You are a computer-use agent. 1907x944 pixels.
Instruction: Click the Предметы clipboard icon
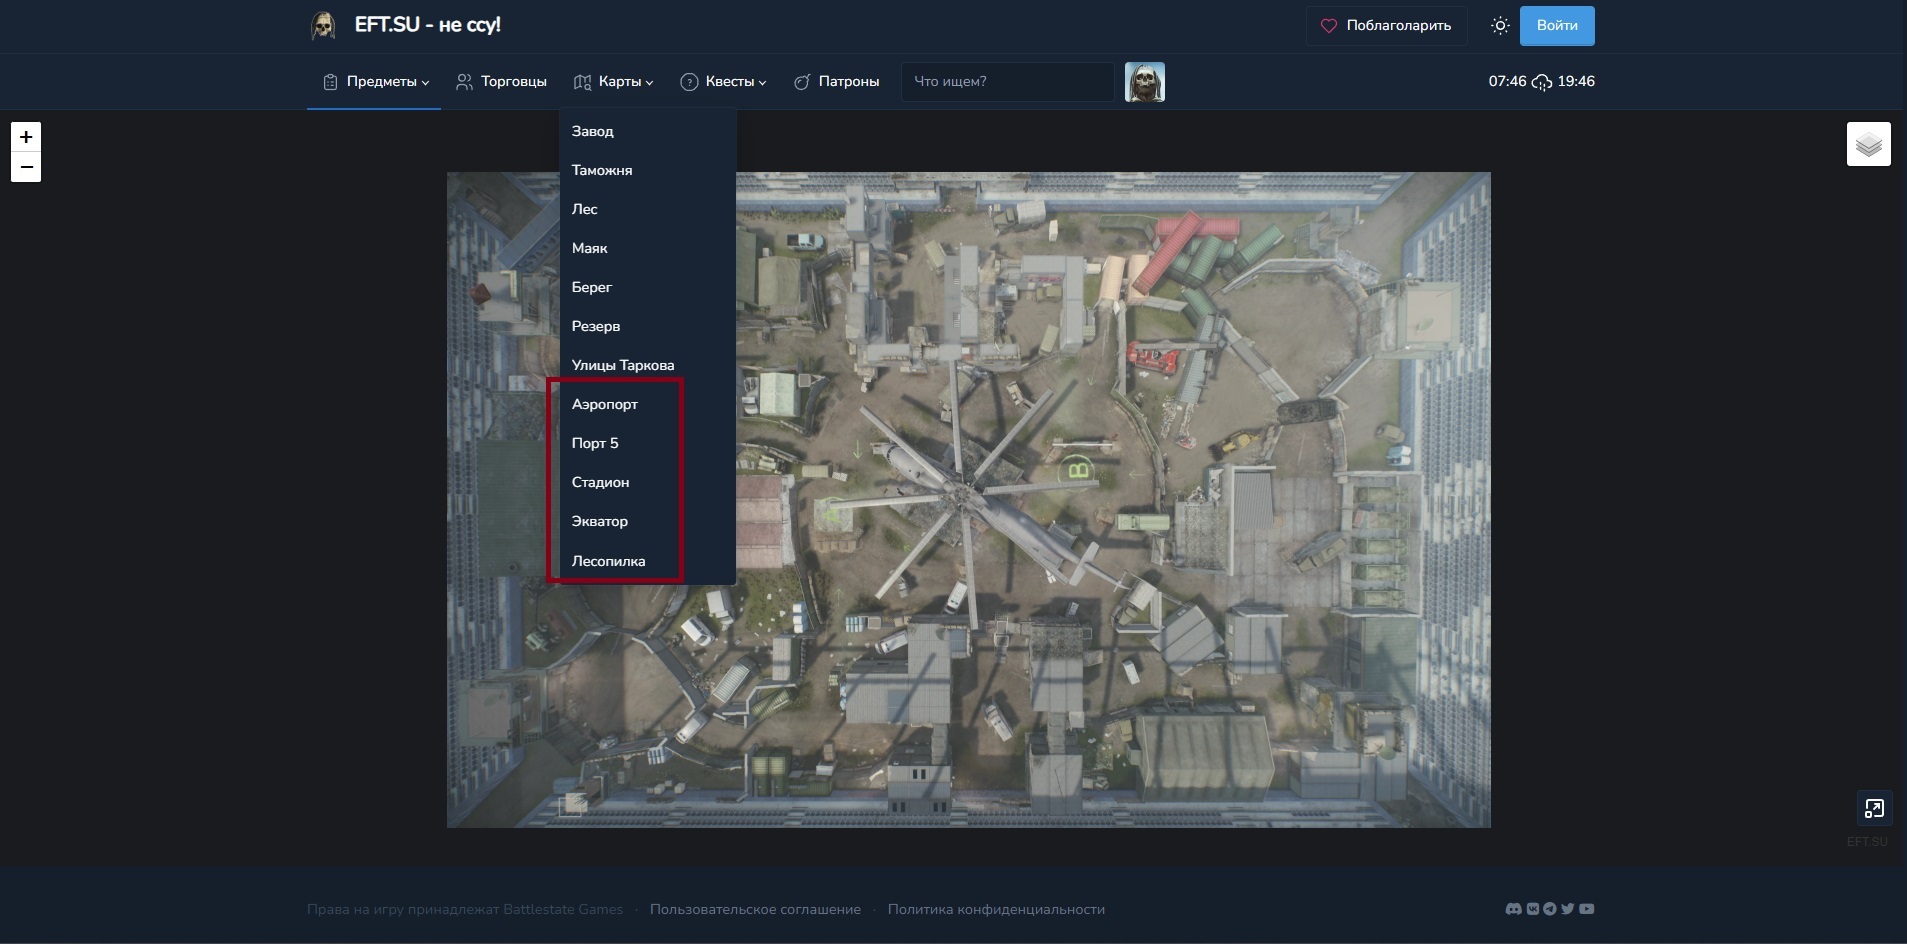pyautogui.click(x=330, y=82)
